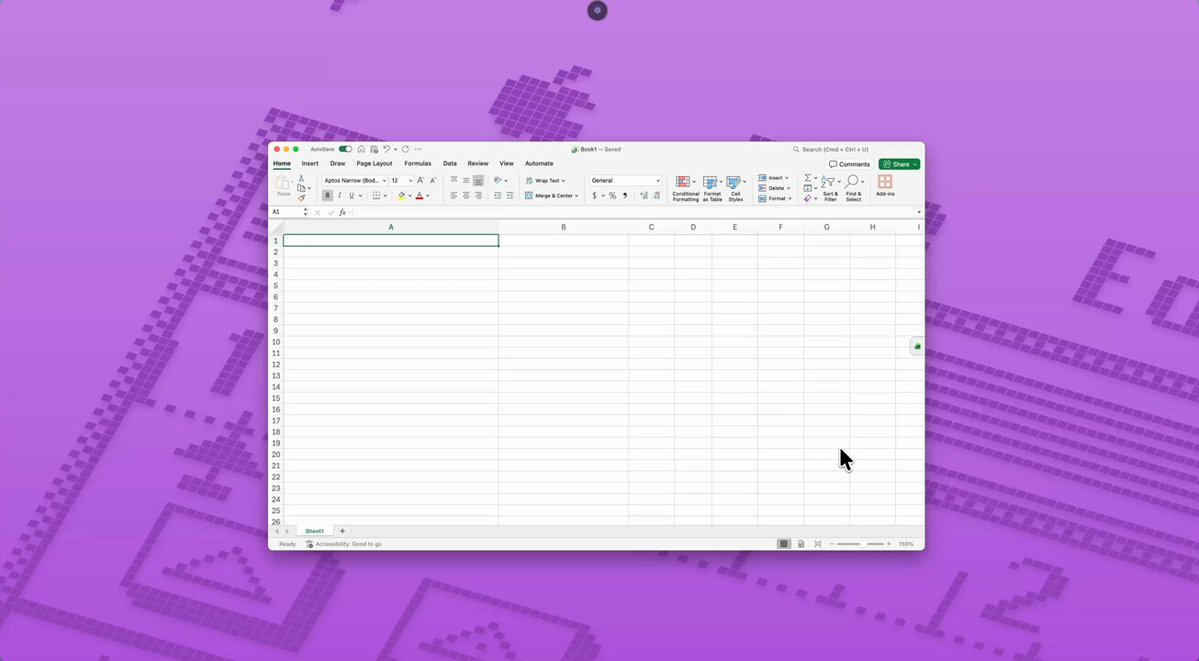This screenshot has width=1199, height=661.
Task: Click the Search field in title bar
Action: pyautogui.click(x=850, y=149)
